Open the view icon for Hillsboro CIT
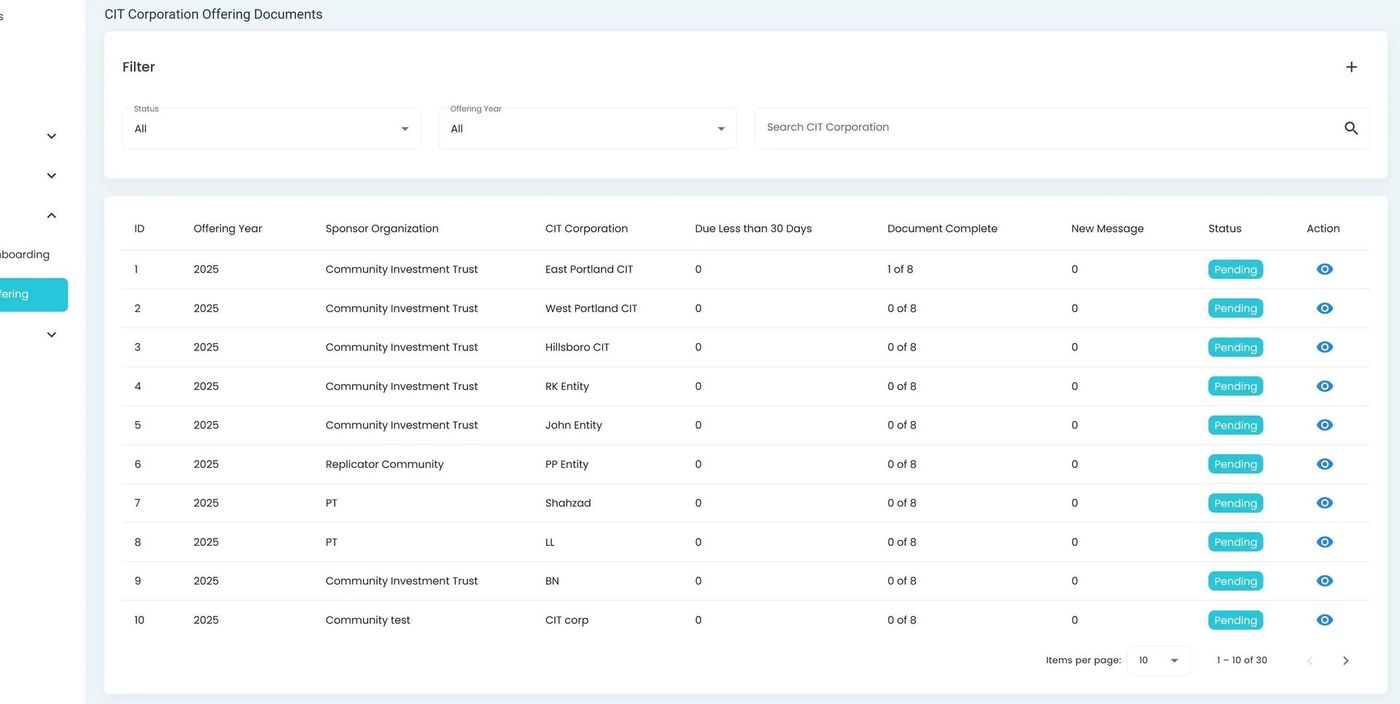The height and width of the screenshot is (704, 1400). tap(1324, 347)
